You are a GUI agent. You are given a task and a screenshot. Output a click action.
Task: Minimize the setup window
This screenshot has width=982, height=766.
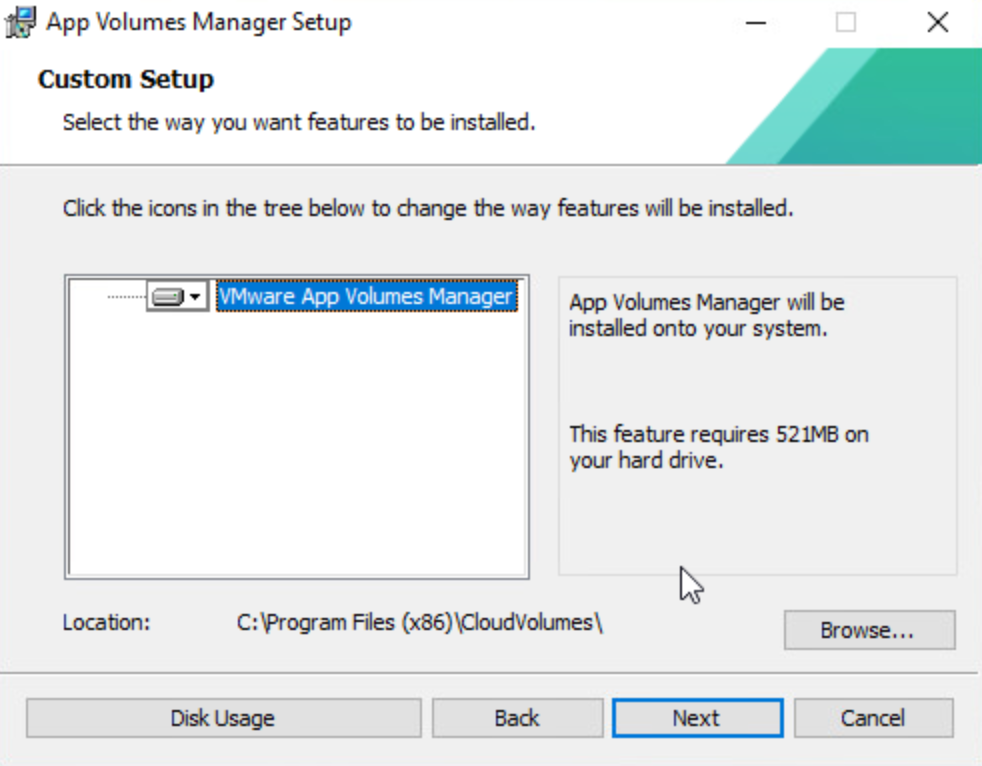756,22
